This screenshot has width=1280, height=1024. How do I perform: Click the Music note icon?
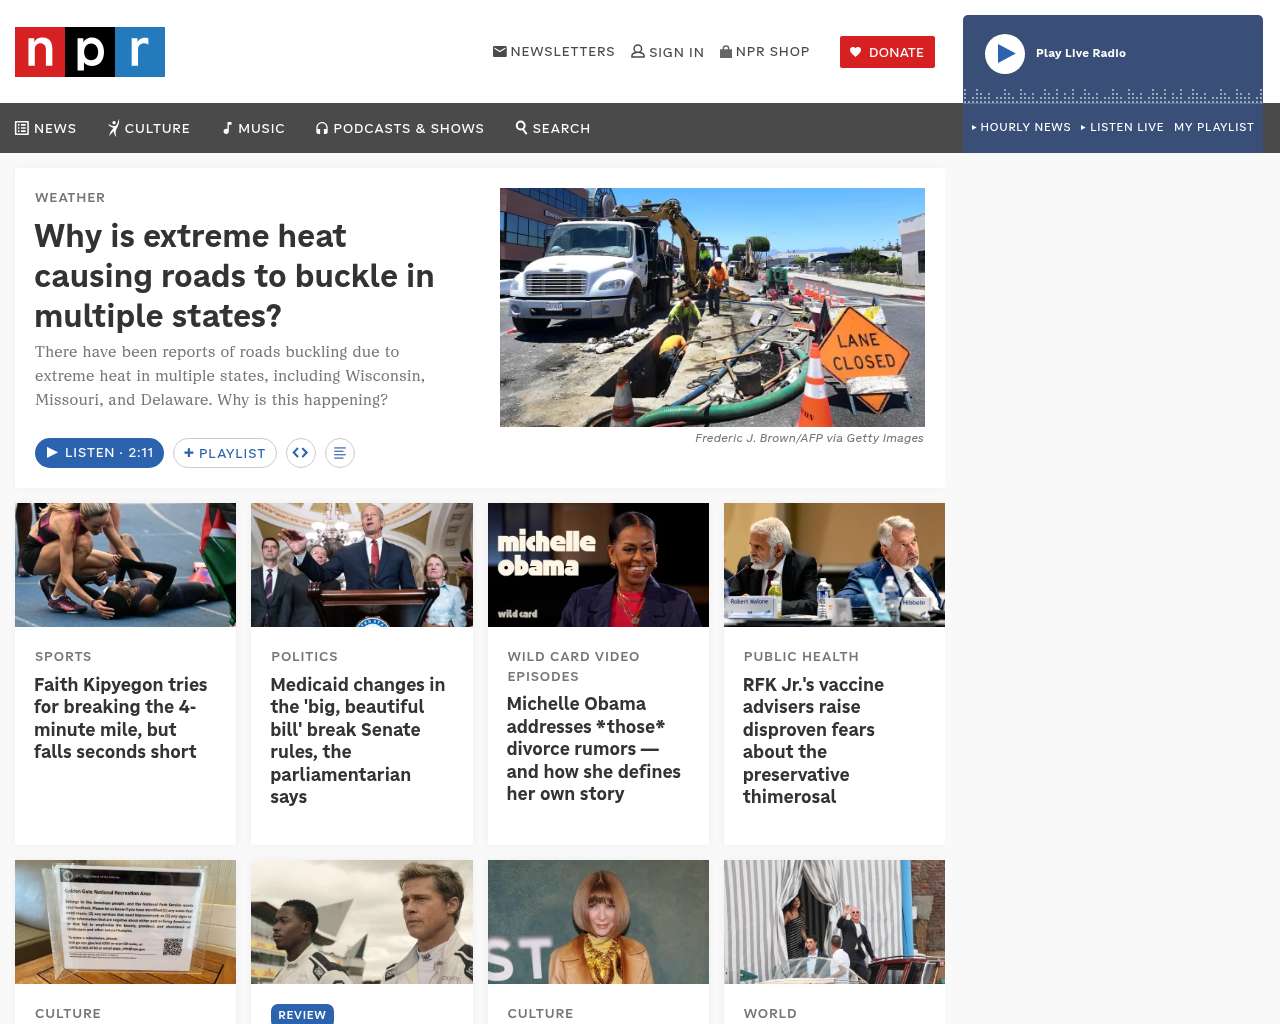(x=227, y=128)
